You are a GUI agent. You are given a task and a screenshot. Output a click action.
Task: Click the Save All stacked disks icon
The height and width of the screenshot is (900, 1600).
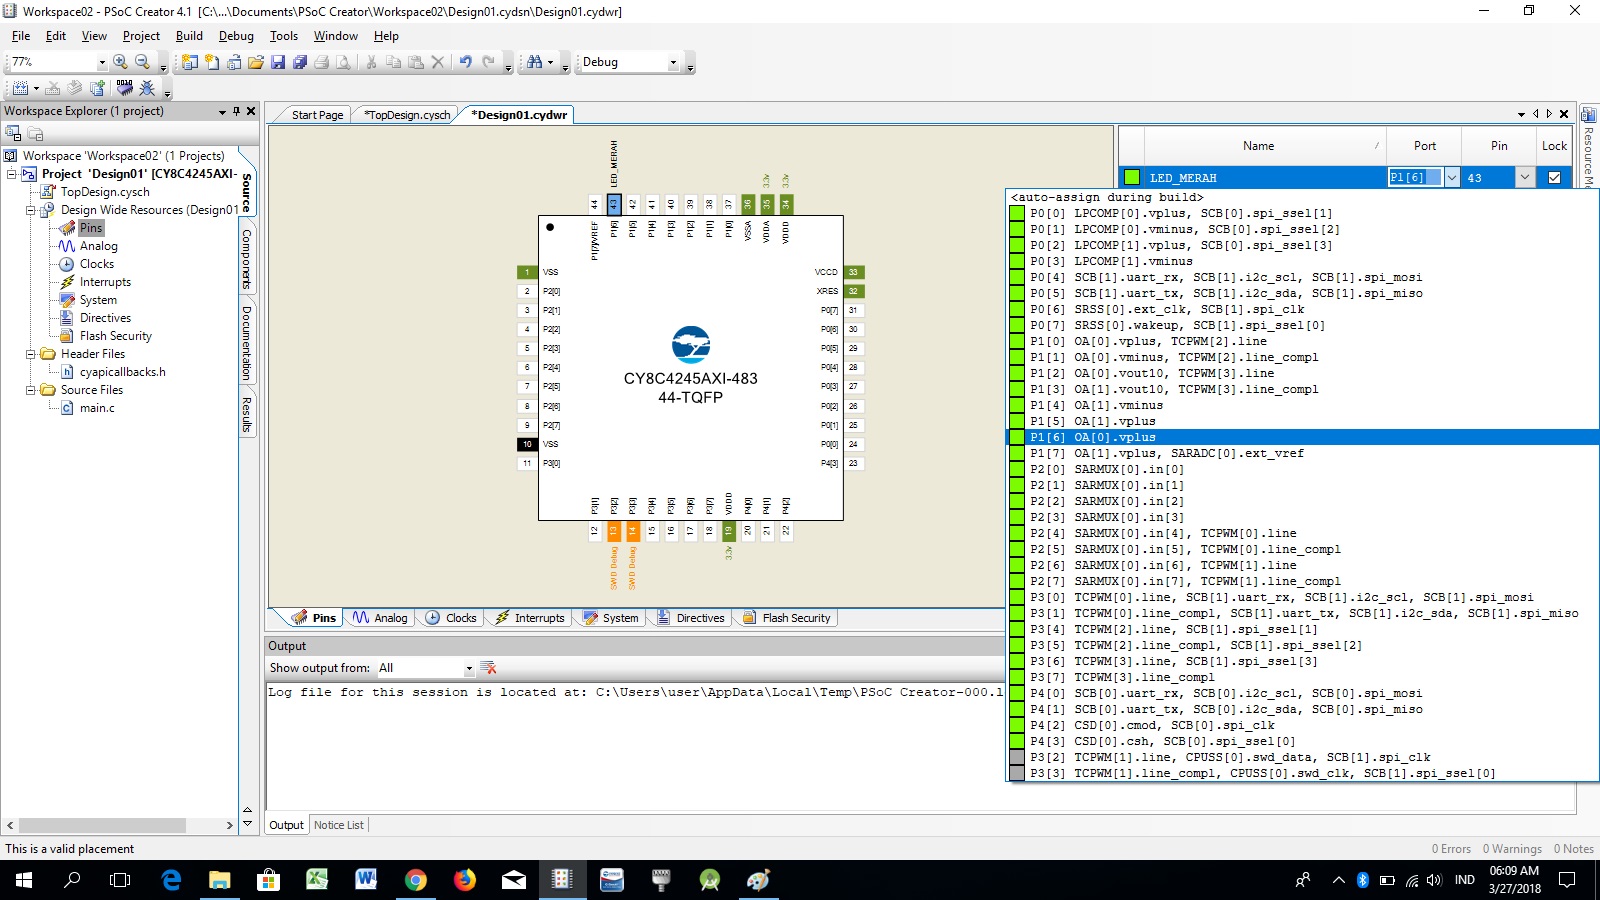click(x=300, y=62)
